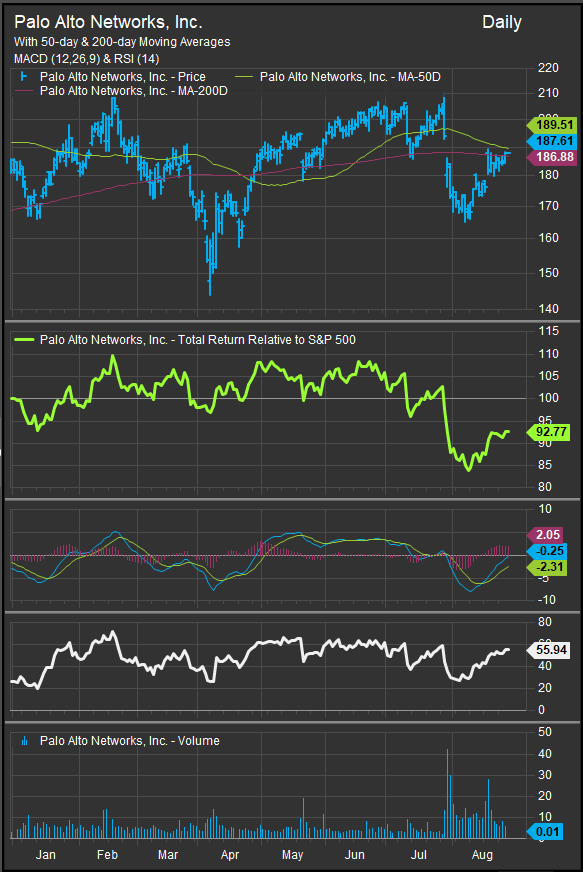Select the Price legend entry
The image size is (583, 872).
122,77
